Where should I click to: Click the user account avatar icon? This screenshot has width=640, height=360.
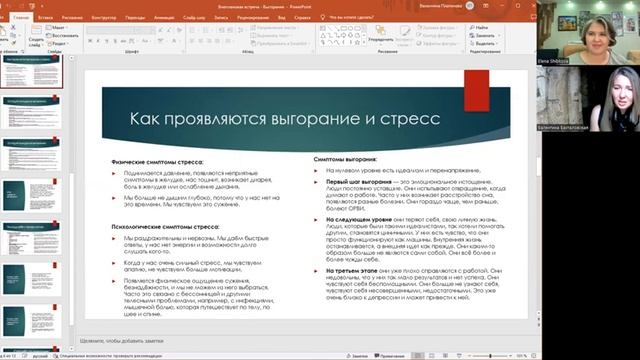pos(470,6)
